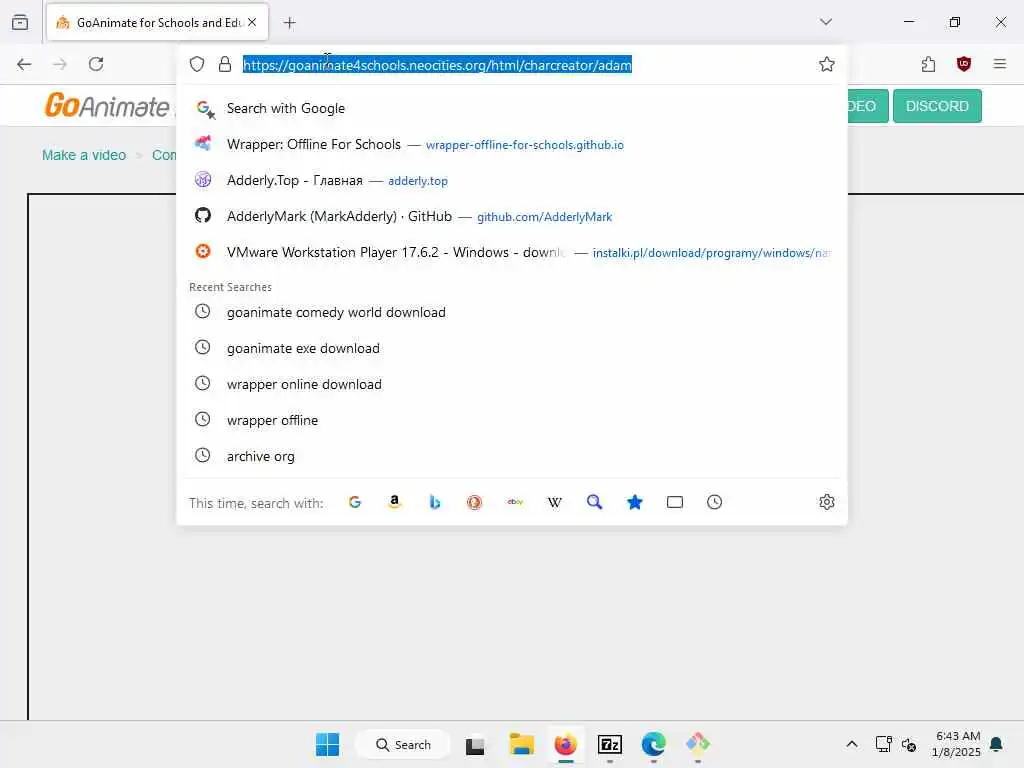
Task: Select recent search goanimate comedy world download
Action: [x=512, y=312]
